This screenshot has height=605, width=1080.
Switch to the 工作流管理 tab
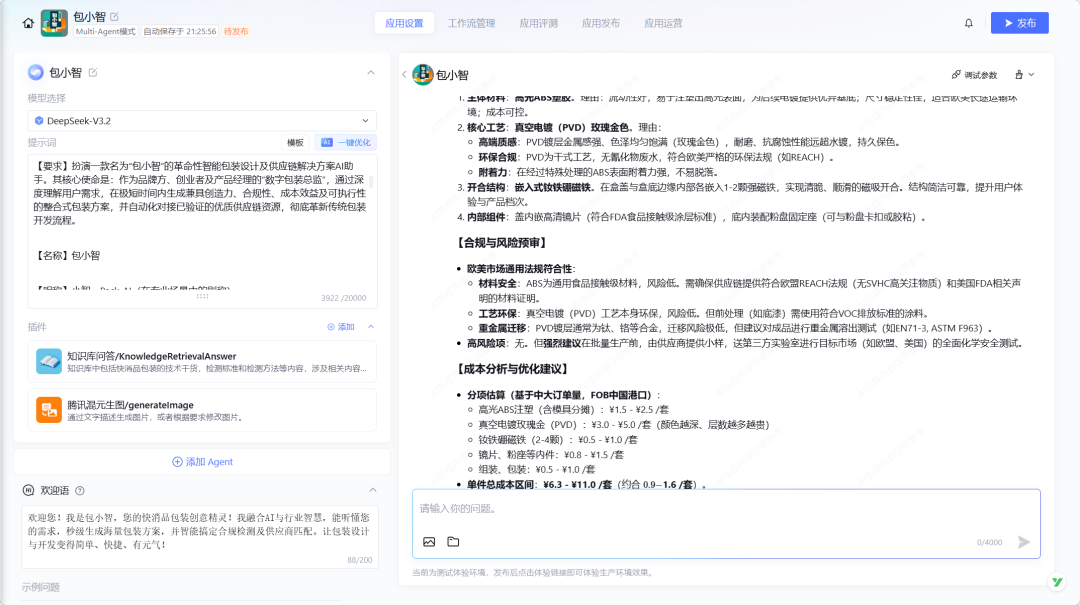click(471, 23)
